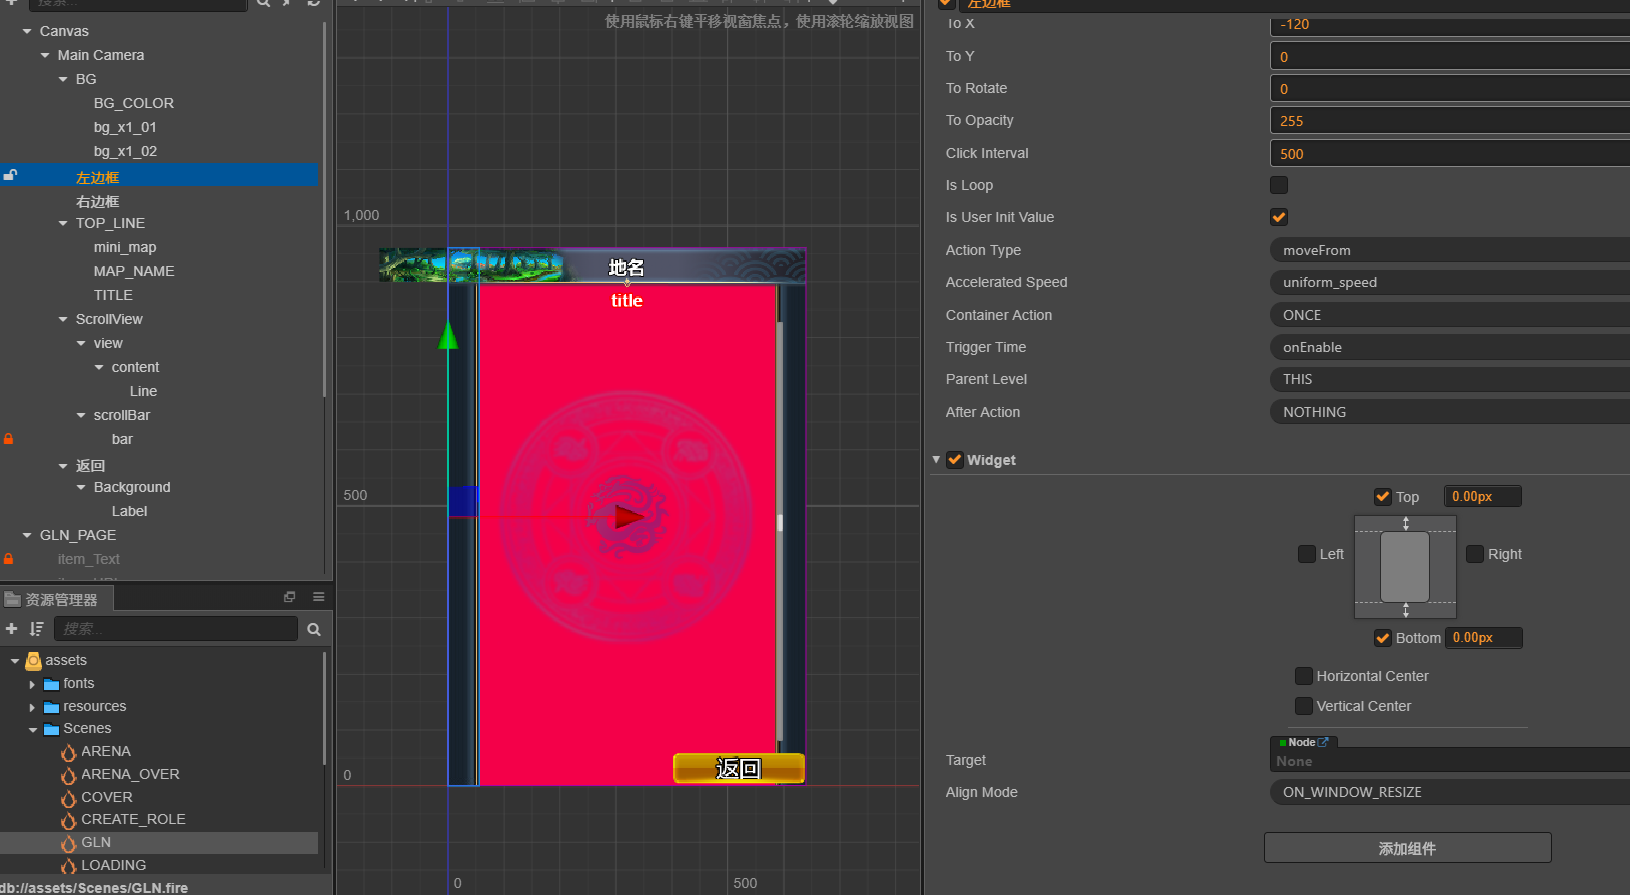1630x895 pixels.
Task: Click the fonts folder icon
Action: pos(51,684)
